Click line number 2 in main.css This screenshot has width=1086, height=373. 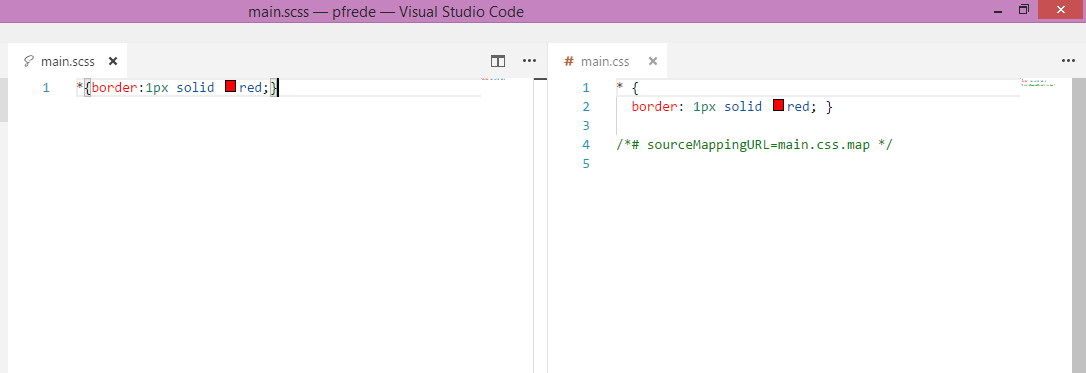pyautogui.click(x=586, y=107)
